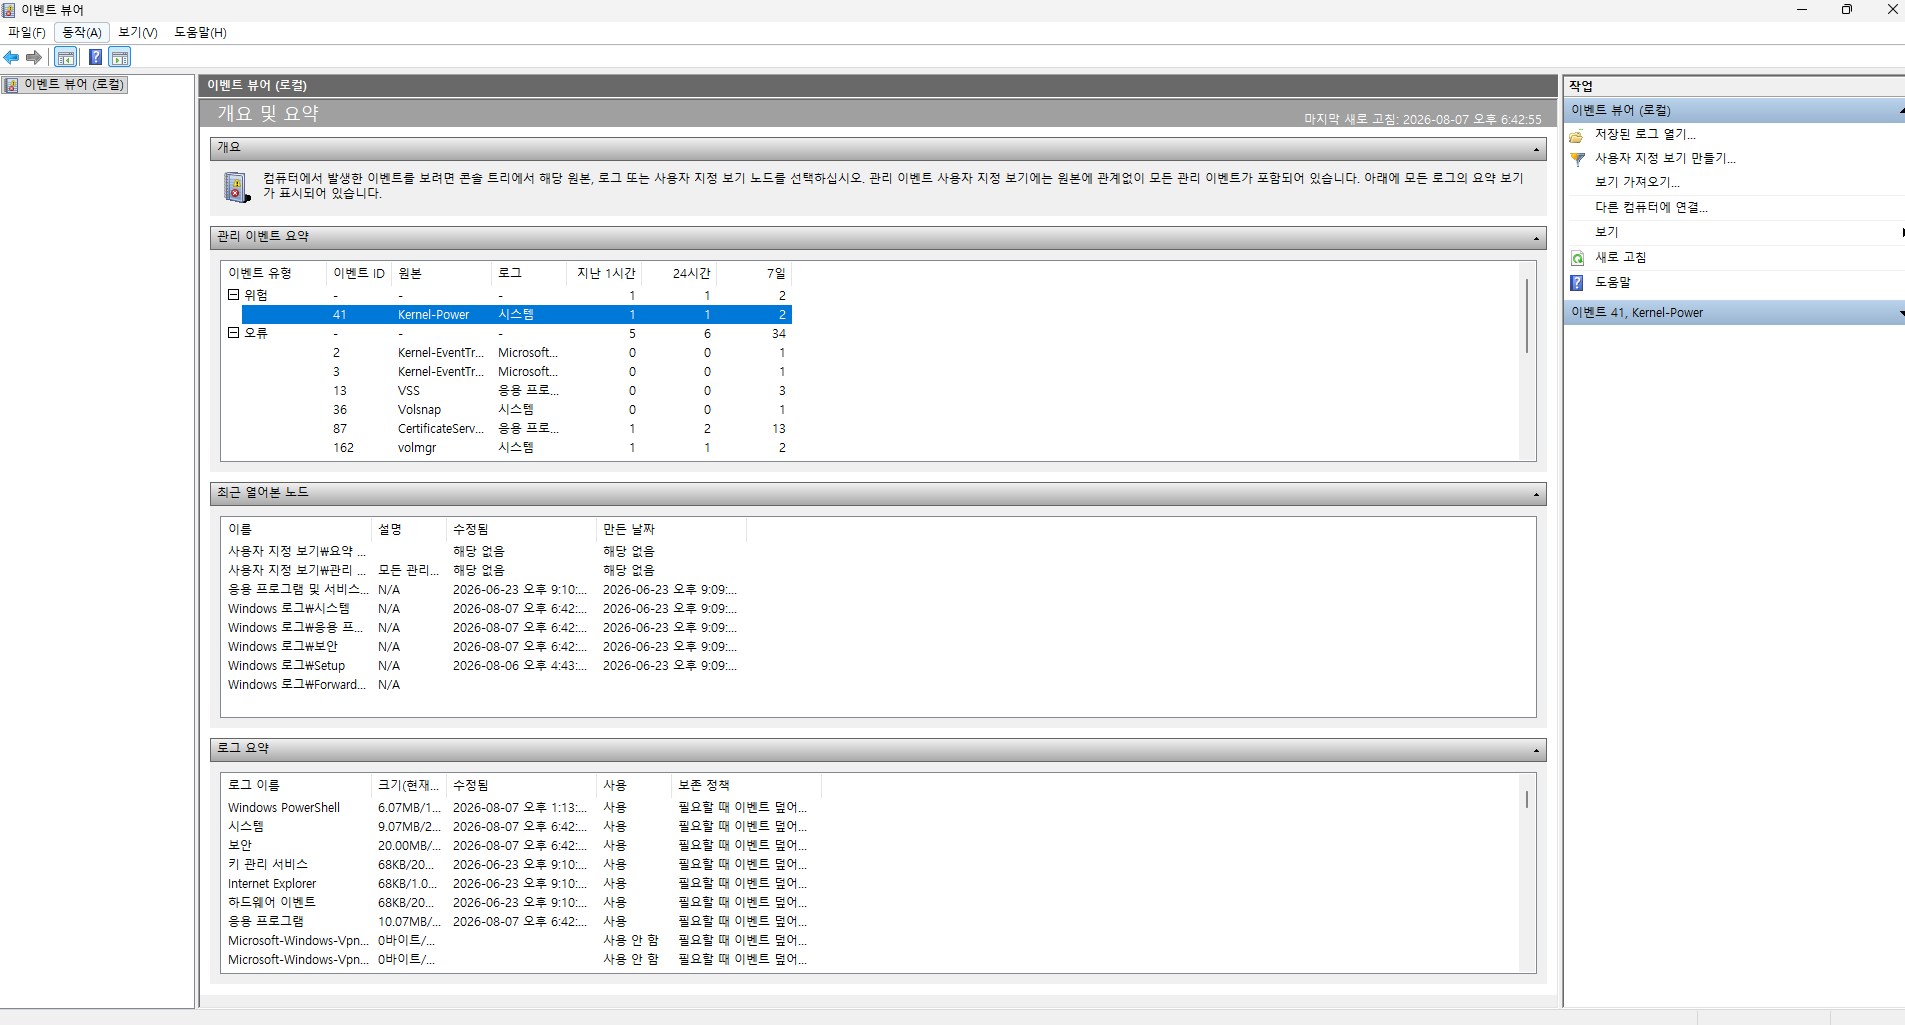
Task: Sort by the 만든 날짜 column header
Action: pos(671,529)
